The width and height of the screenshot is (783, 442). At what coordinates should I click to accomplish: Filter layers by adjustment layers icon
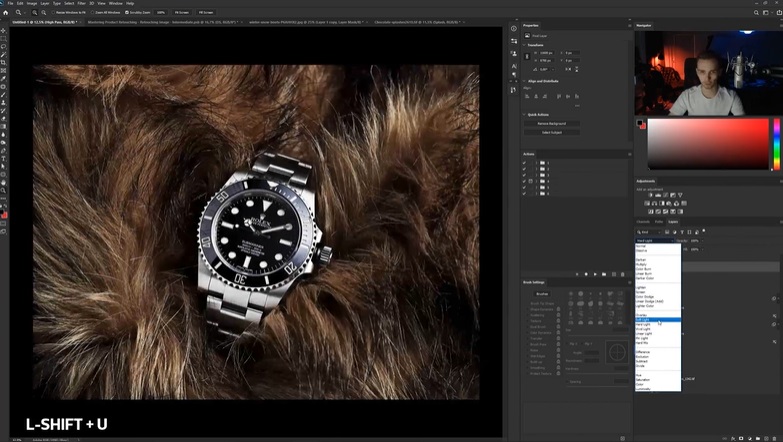(675, 232)
